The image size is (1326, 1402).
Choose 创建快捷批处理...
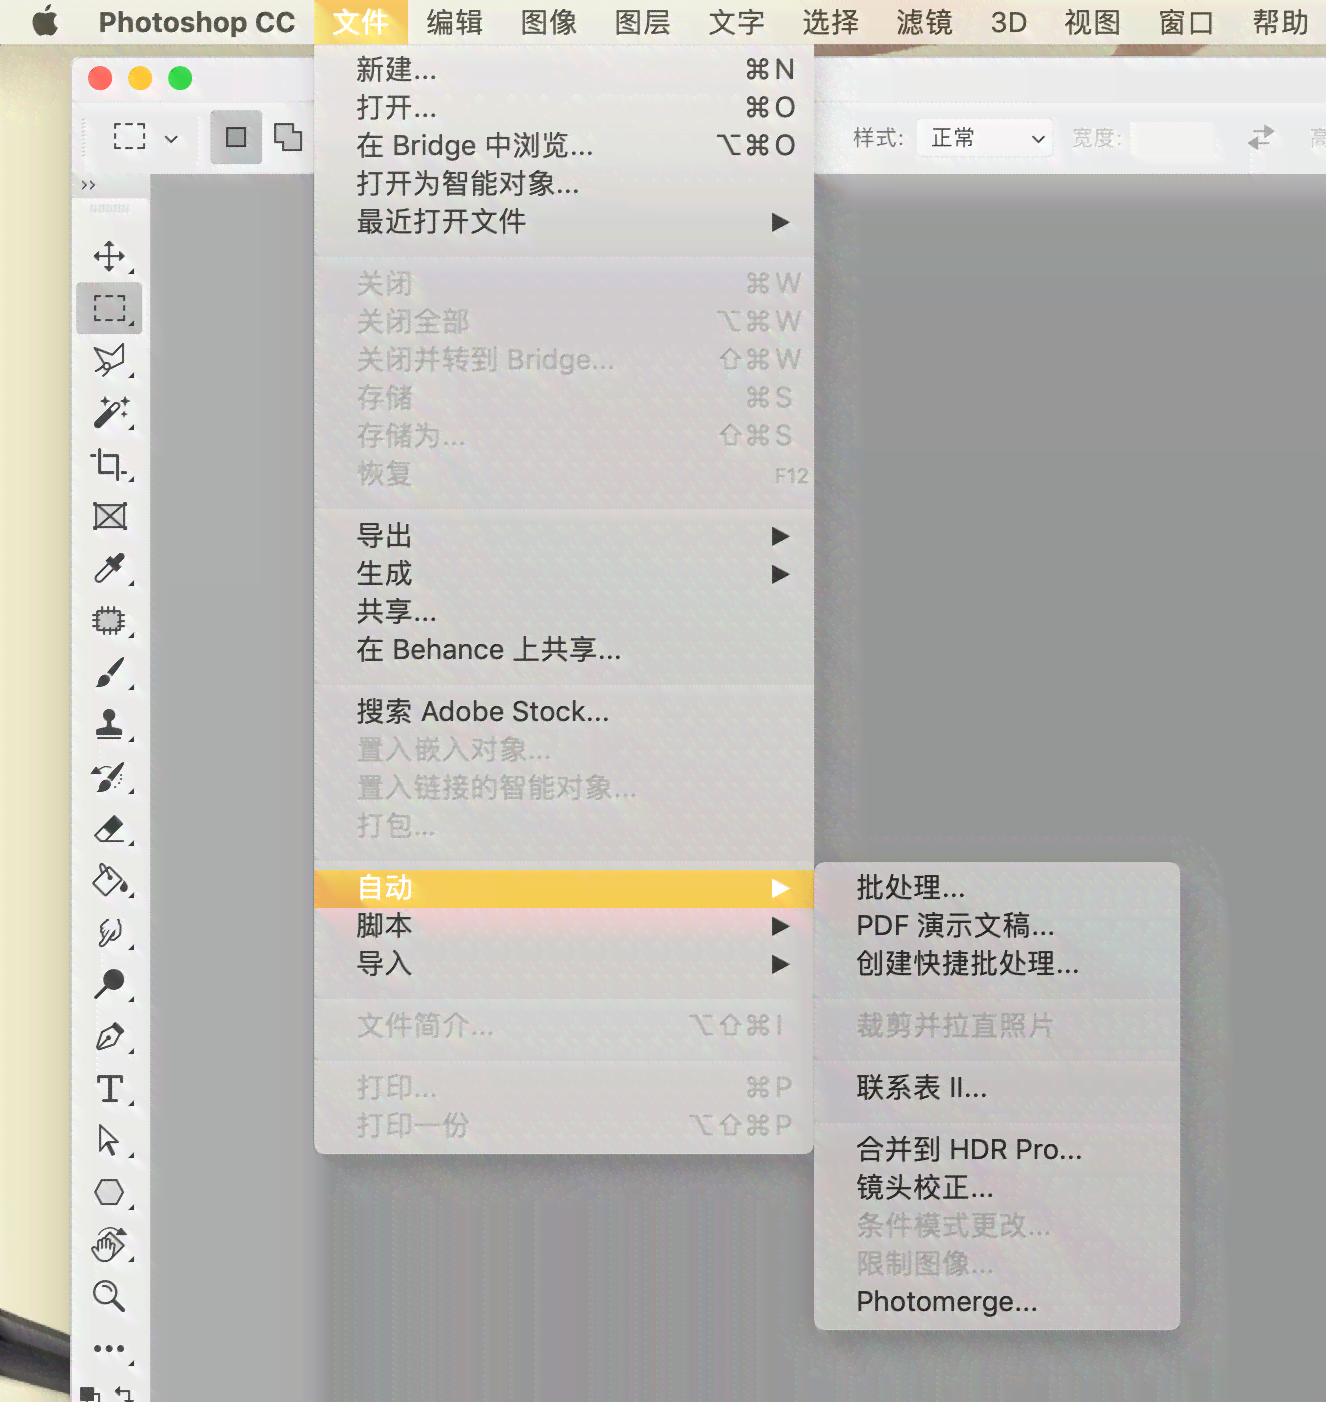[x=997, y=964]
